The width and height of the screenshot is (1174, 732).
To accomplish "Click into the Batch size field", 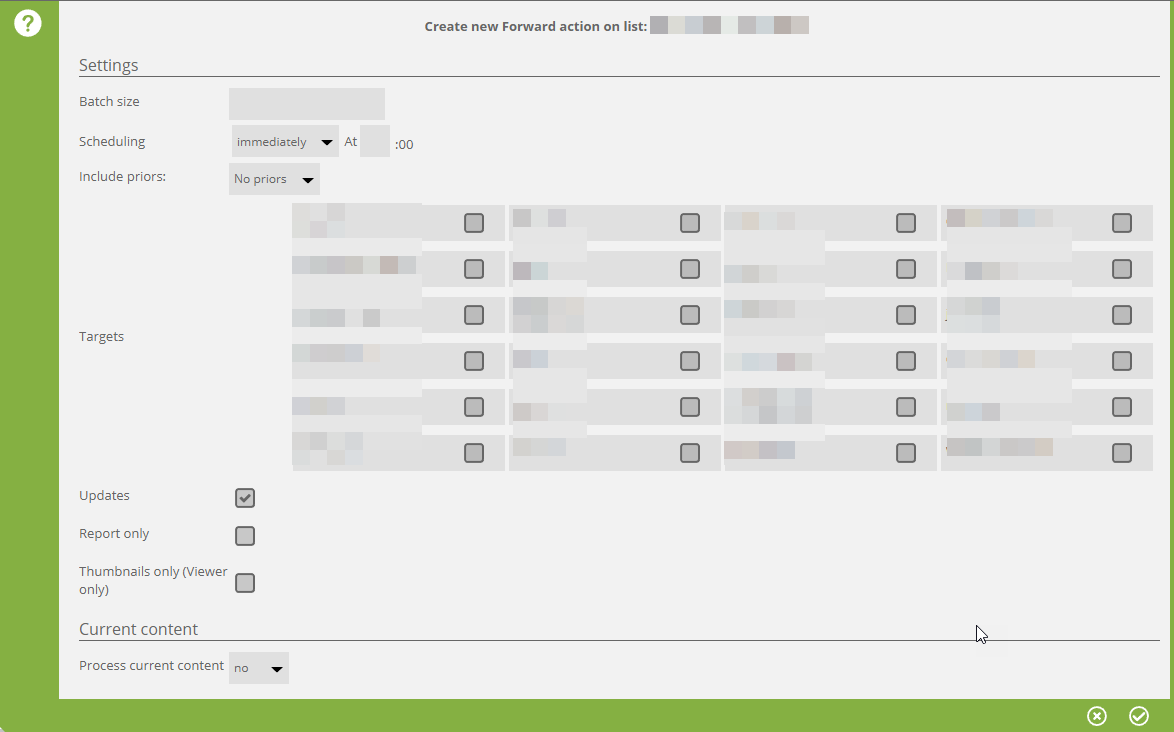I will coord(307,104).
